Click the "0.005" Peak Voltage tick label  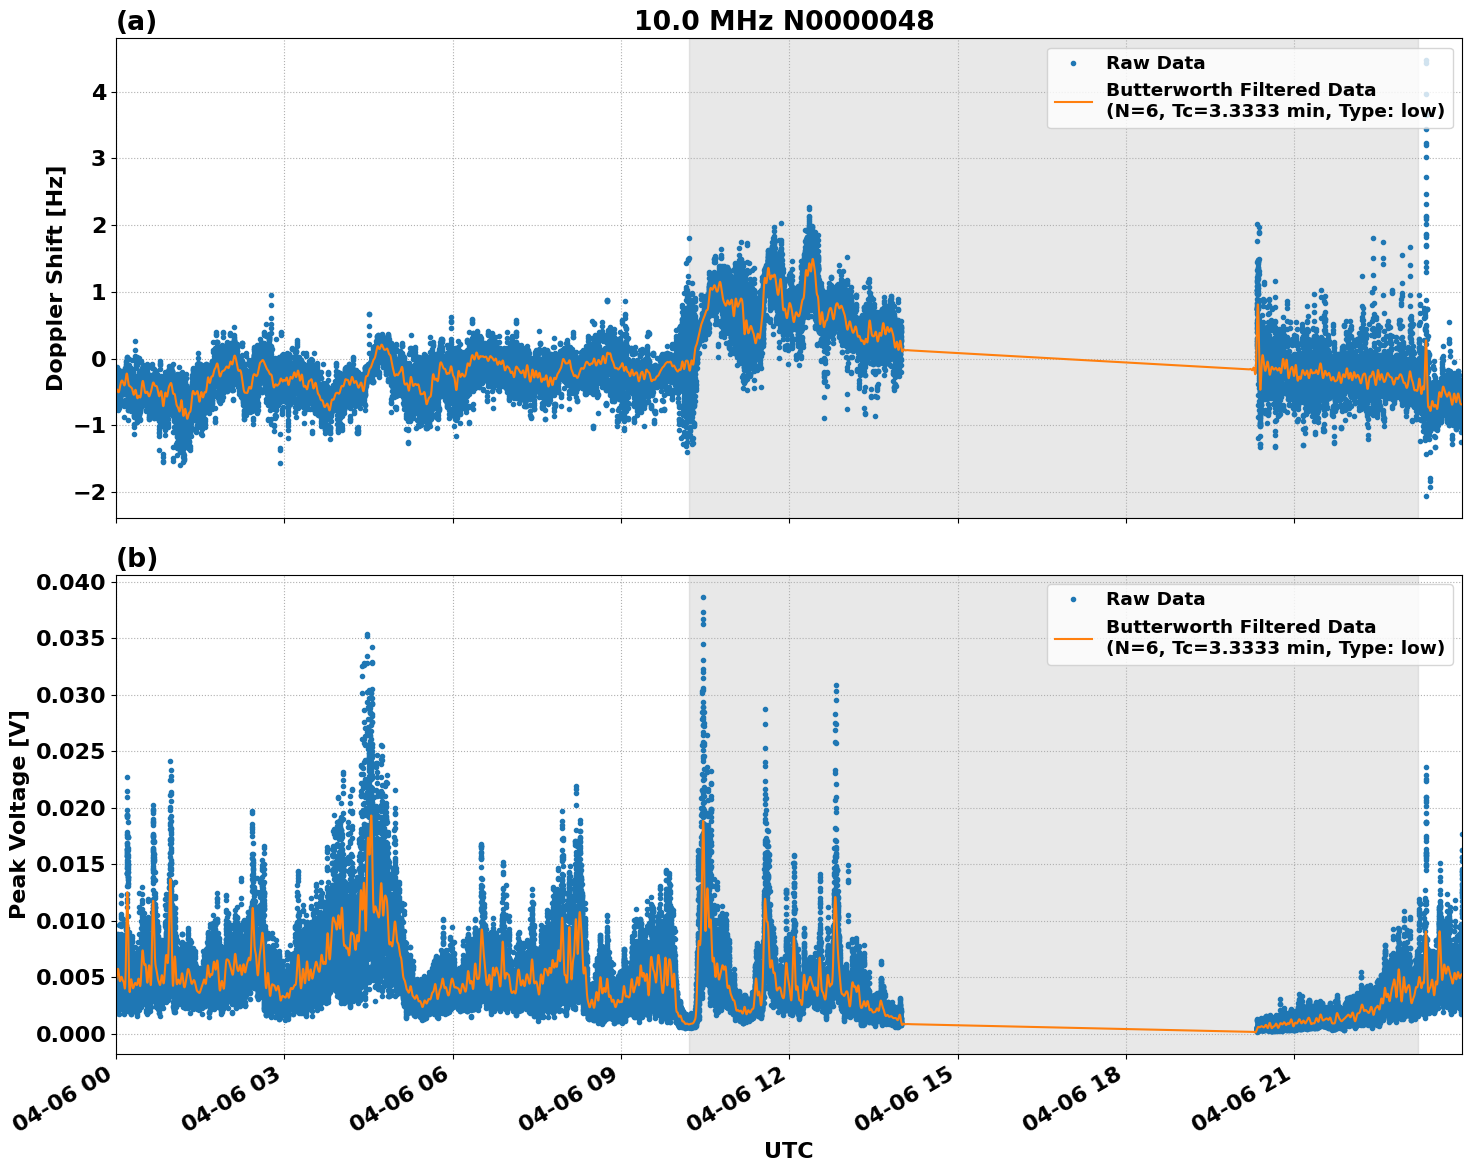[70, 977]
